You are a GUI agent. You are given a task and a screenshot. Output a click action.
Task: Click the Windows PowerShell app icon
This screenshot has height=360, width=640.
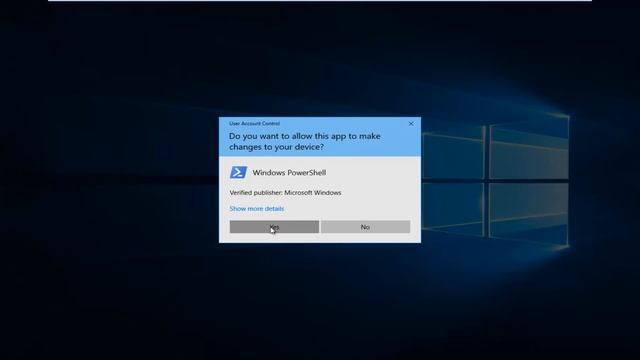coord(238,172)
